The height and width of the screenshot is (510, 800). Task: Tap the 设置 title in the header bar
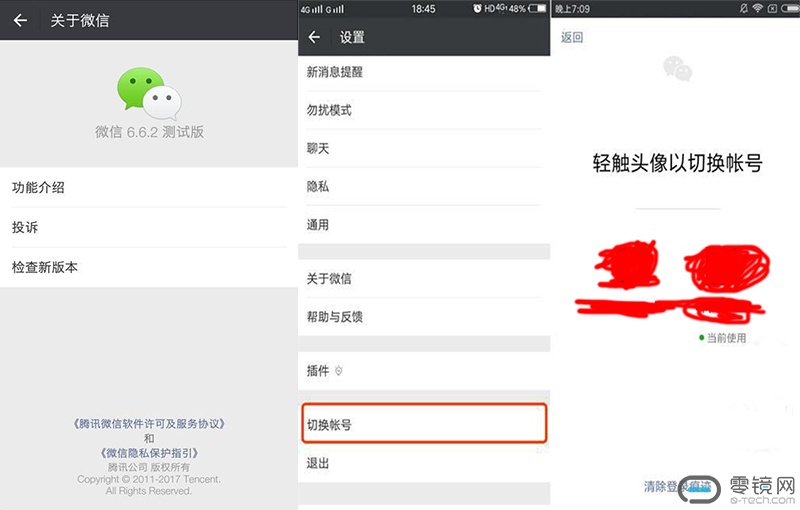point(352,37)
